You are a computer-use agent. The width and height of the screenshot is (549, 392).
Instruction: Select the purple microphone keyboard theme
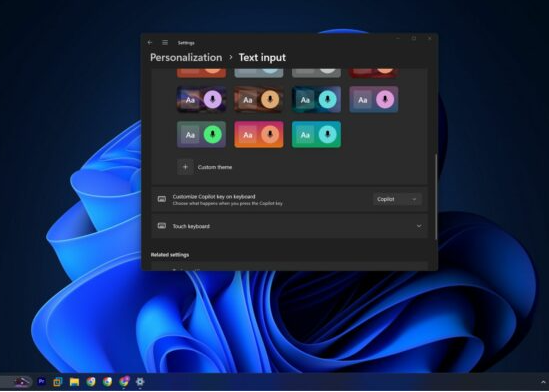pyautogui.click(x=201, y=100)
